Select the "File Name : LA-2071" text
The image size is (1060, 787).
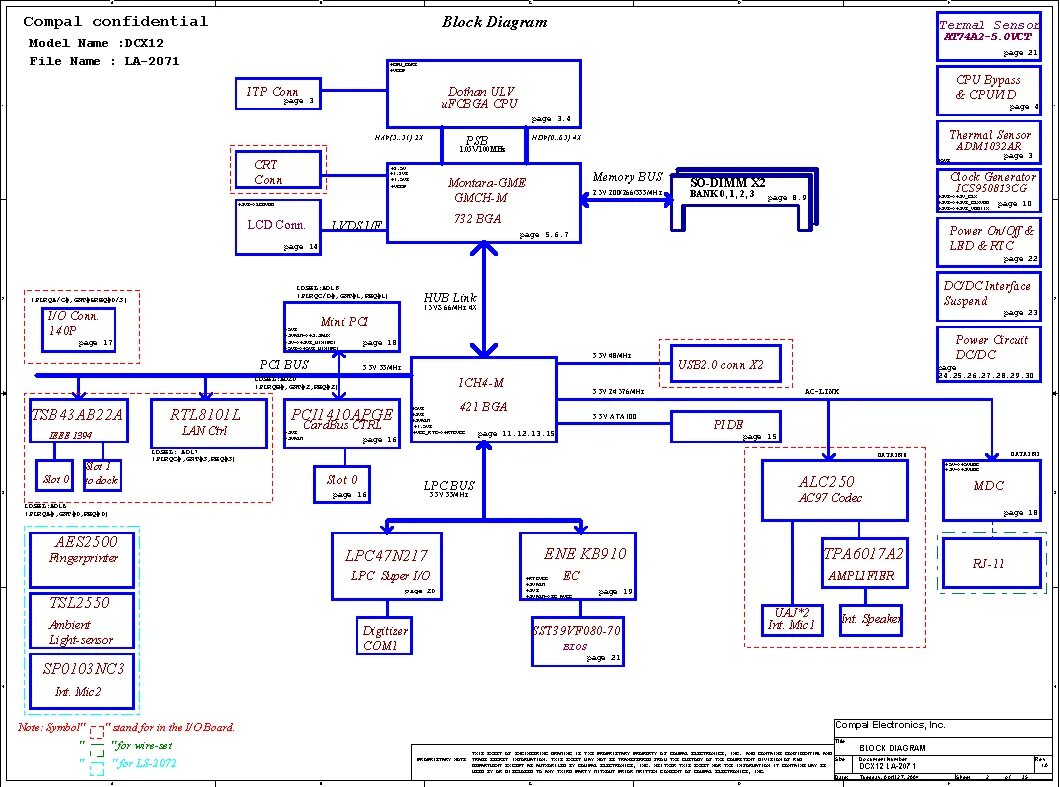(104, 62)
